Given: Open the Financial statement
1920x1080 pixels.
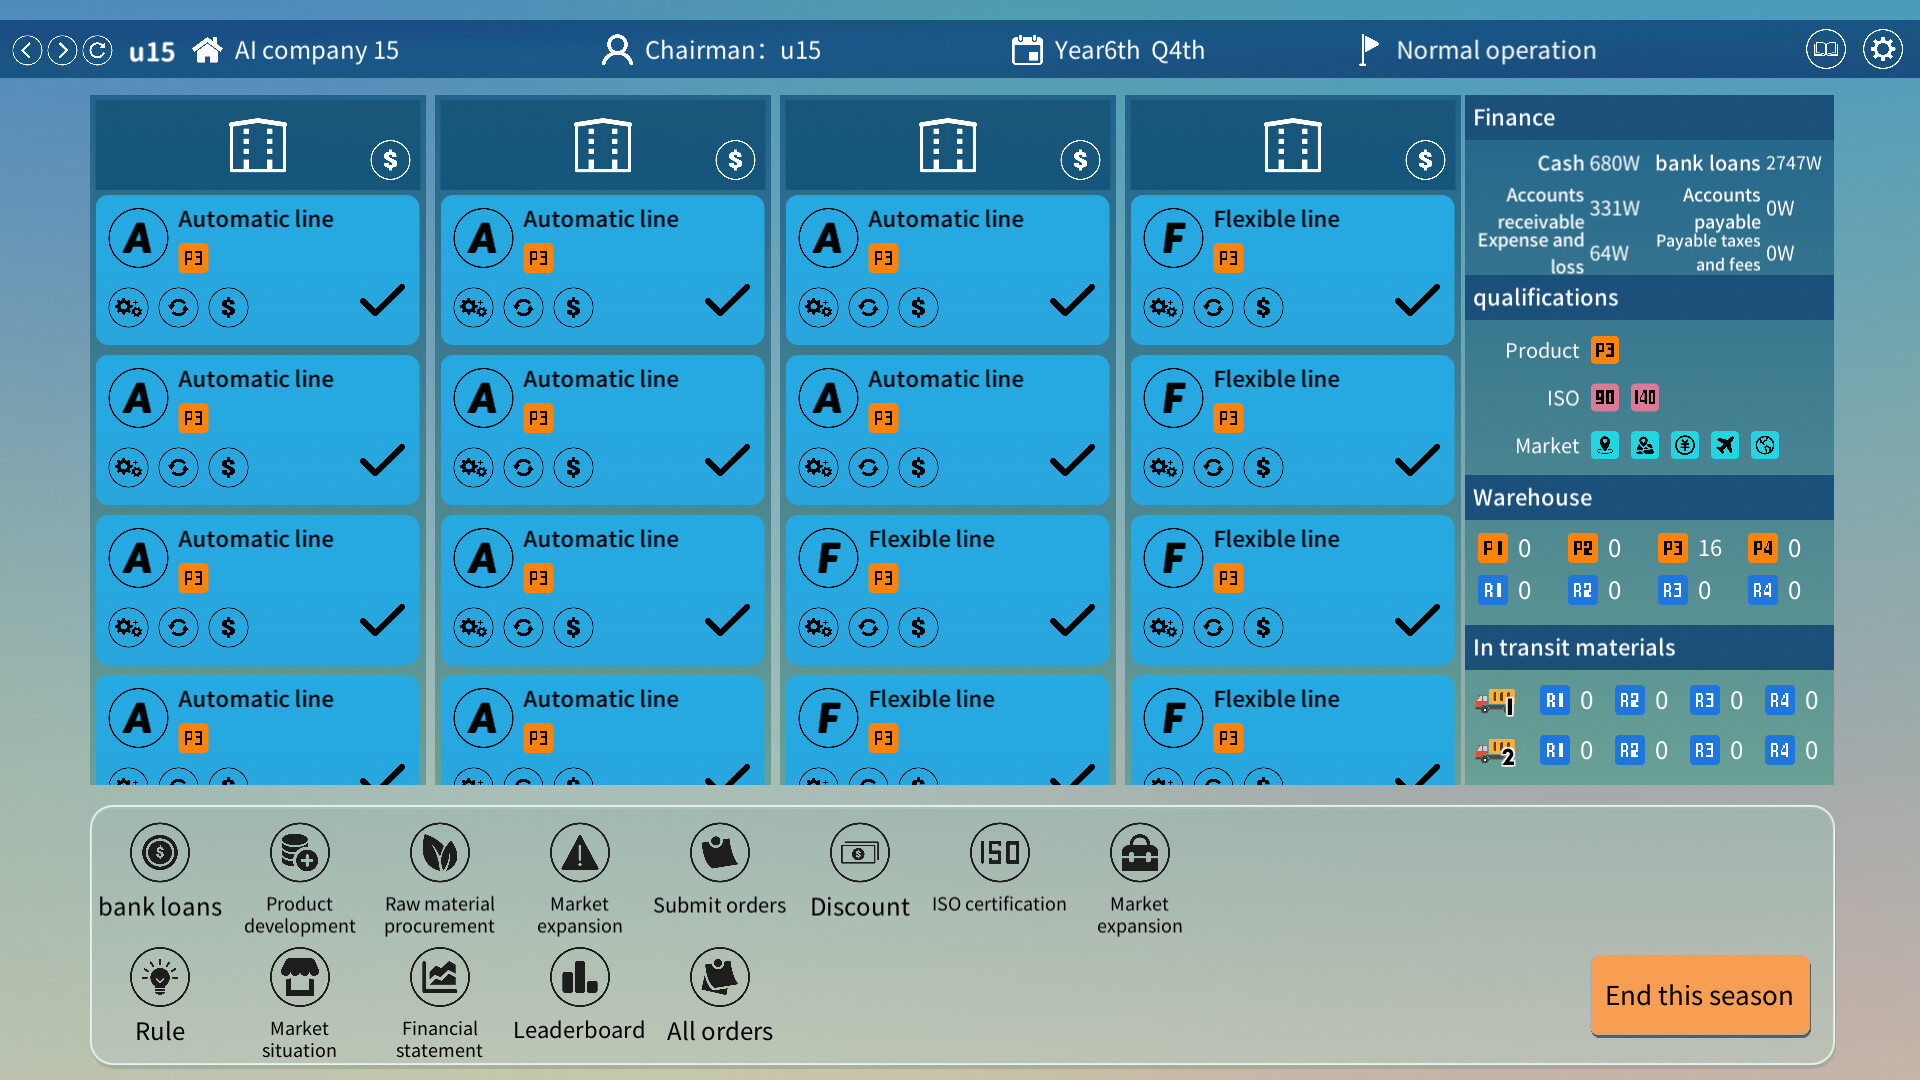Looking at the screenshot, I should tap(440, 977).
